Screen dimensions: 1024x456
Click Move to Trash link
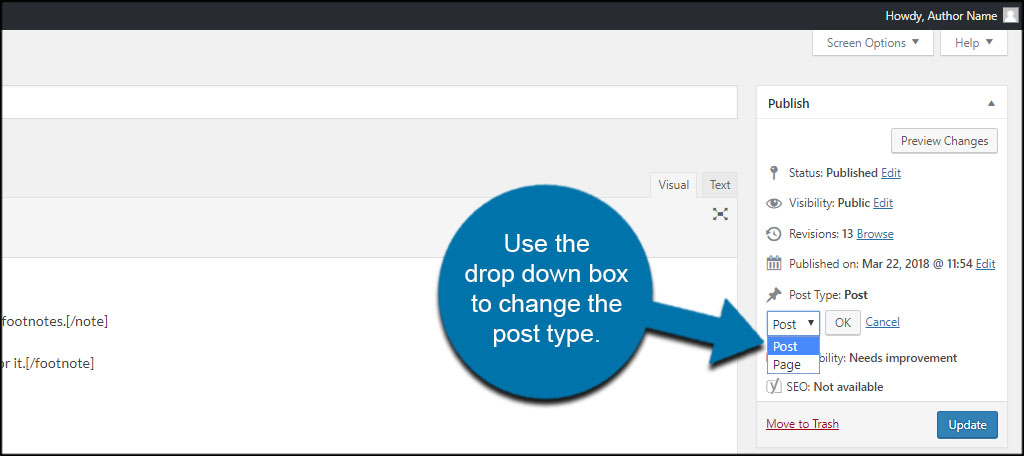(803, 424)
